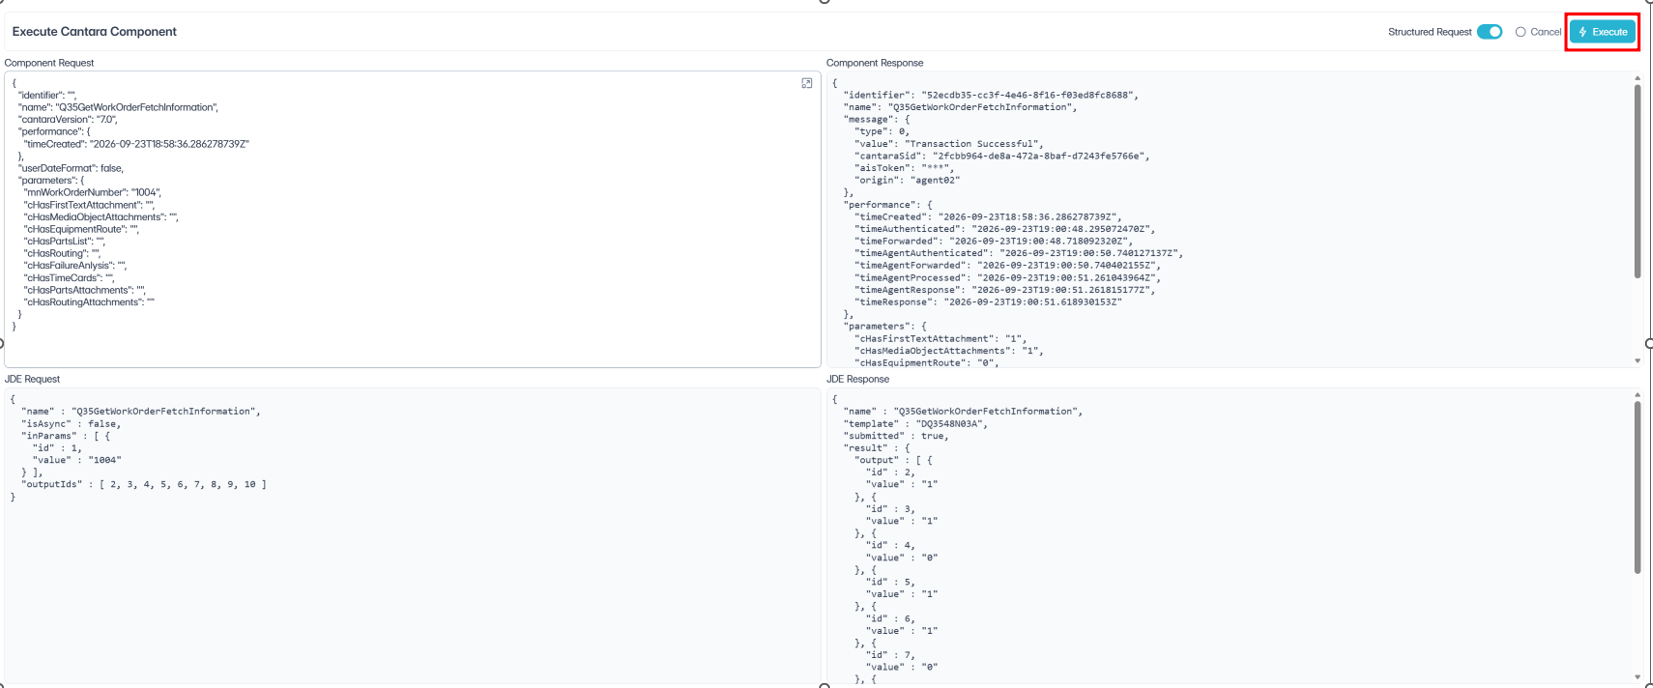Click the "timeAgentForwarded" line
The width and height of the screenshot is (1653, 688).
click(1007, 265)
